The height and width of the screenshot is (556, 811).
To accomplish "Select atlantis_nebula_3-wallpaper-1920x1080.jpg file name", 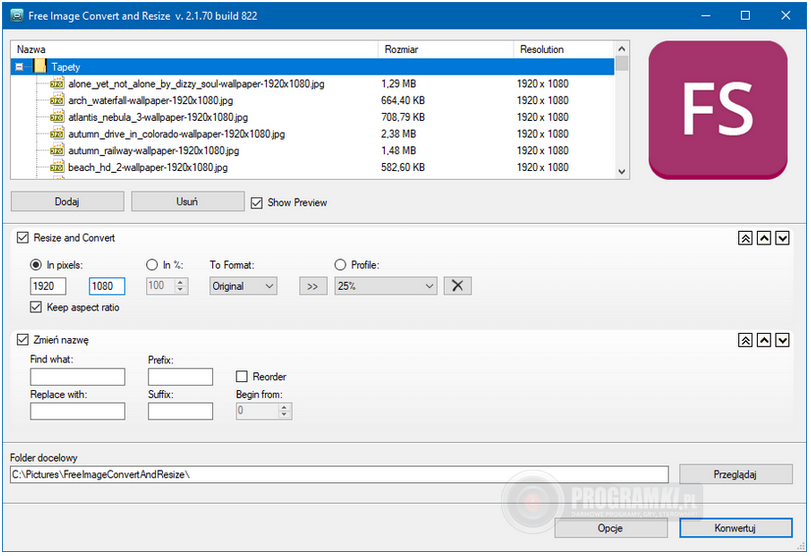I will (158, 117).
